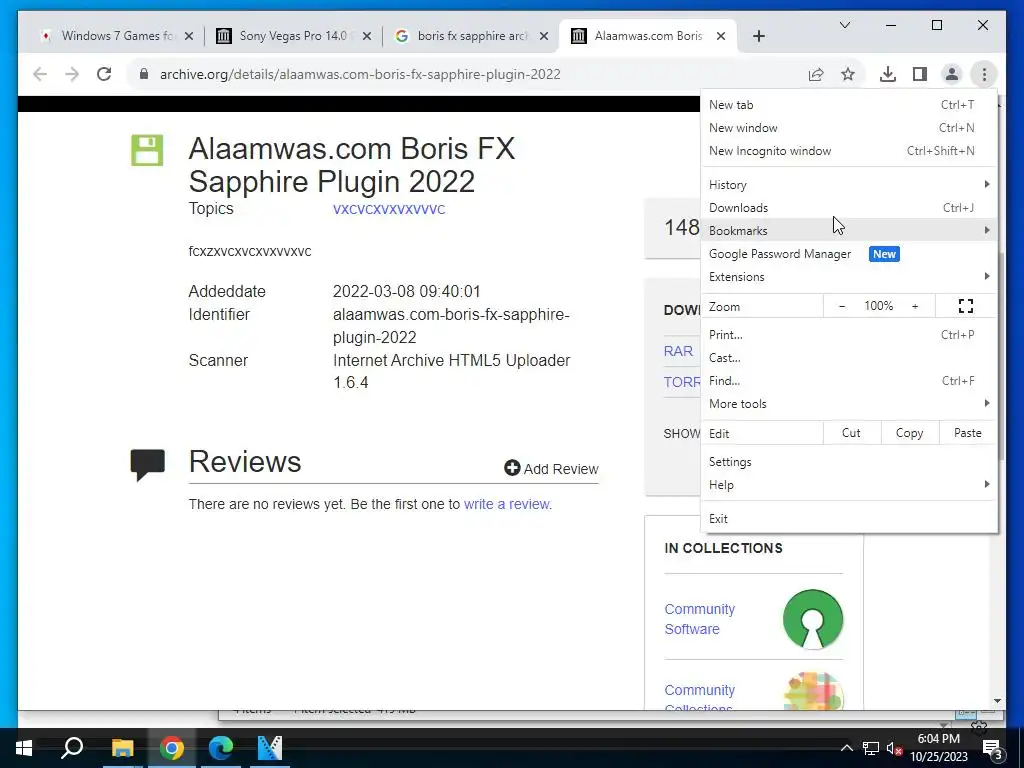Click the Community Software green logo
This screenshot has width=1024, height=768.
pos(812,619)
